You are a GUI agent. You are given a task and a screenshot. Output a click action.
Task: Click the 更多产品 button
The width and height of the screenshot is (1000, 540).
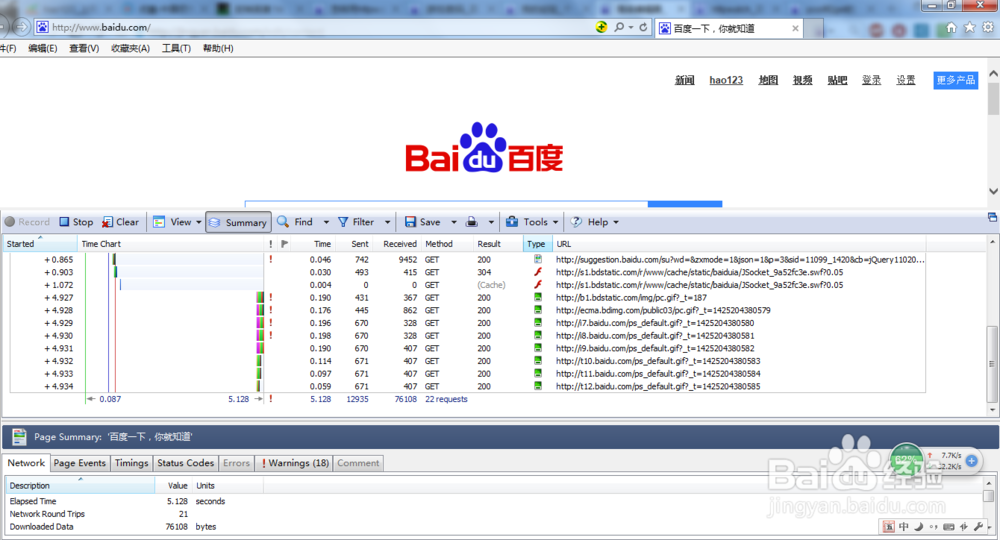pos(955,80)
